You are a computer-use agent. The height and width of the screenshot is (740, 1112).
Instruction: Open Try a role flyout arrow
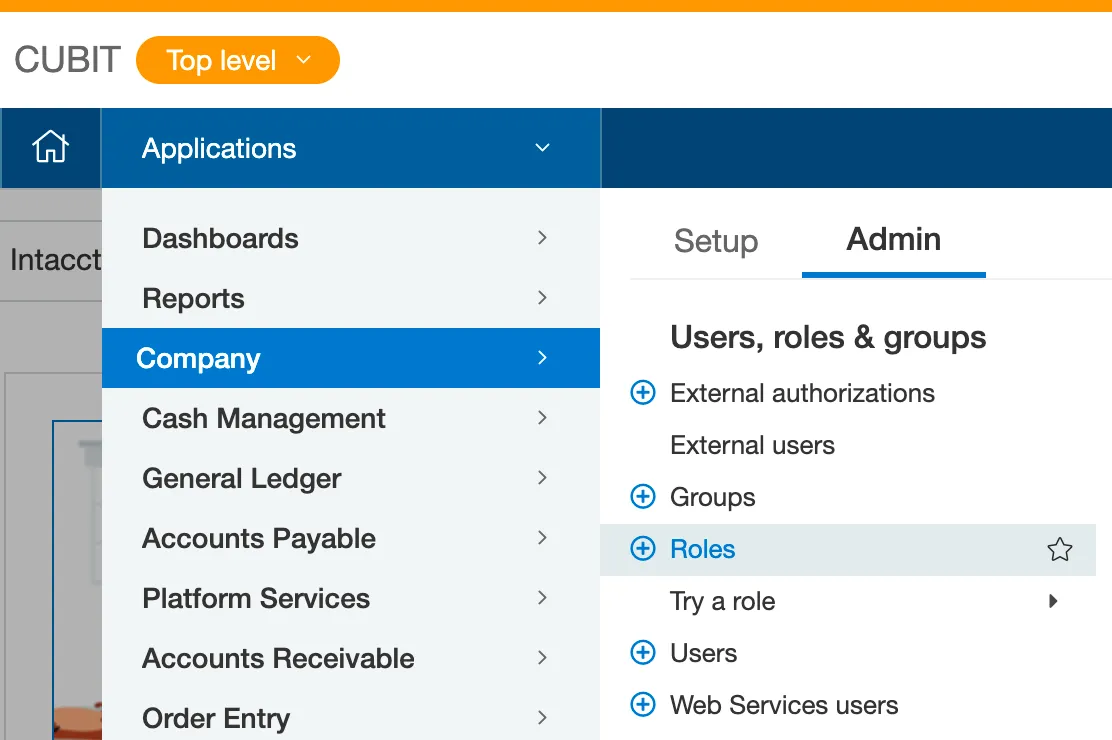pyautogui.click(x=1053, y=601)
